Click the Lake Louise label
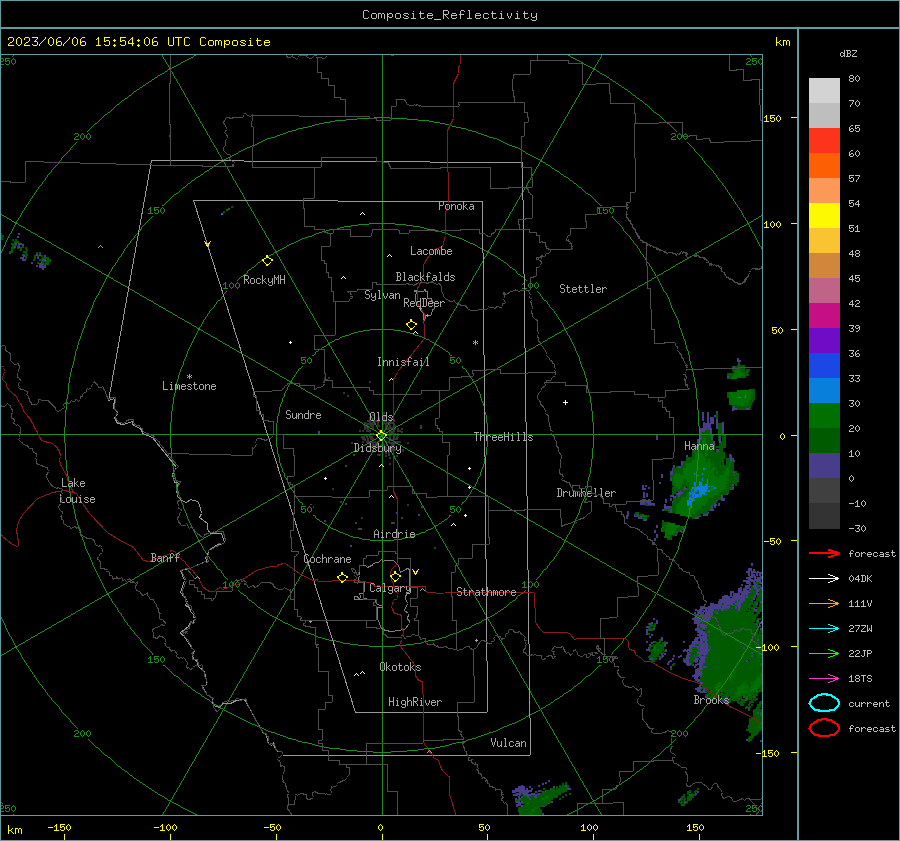 coord(77,491)
